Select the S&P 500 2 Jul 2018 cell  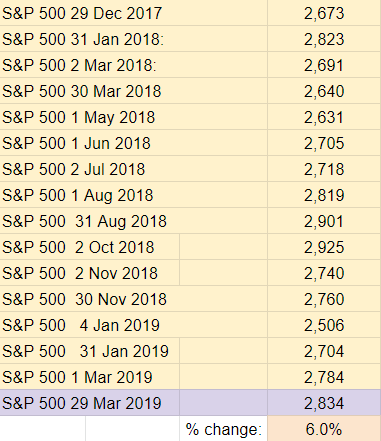[133, 169]
